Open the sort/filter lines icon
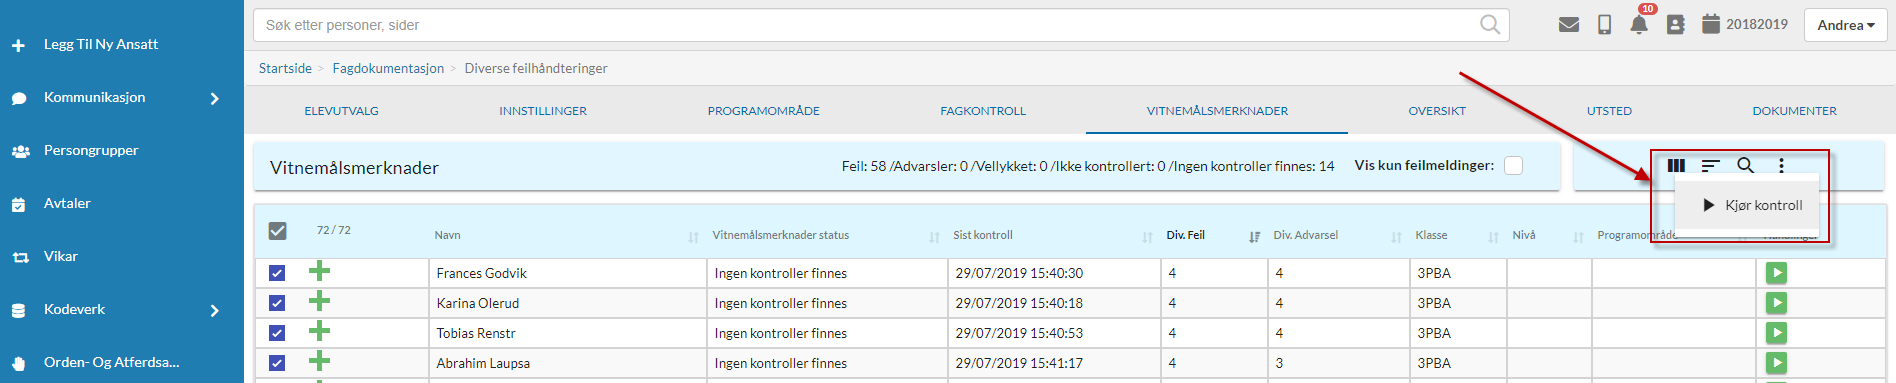Screen dimensions: 1896x383 pyautogui.click(x=1711, y=166)
